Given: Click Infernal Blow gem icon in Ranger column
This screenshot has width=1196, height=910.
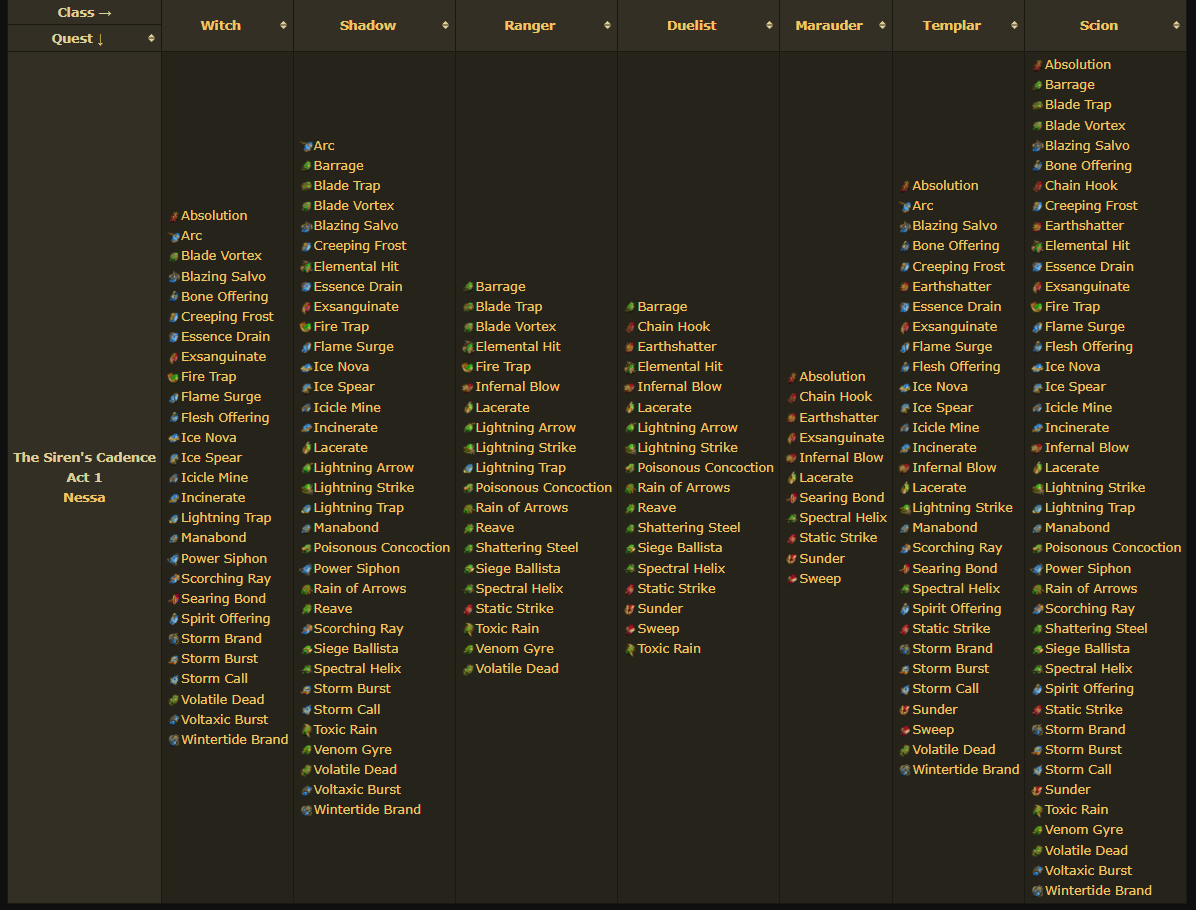Looking at the screenshot, I should point(468,387).
